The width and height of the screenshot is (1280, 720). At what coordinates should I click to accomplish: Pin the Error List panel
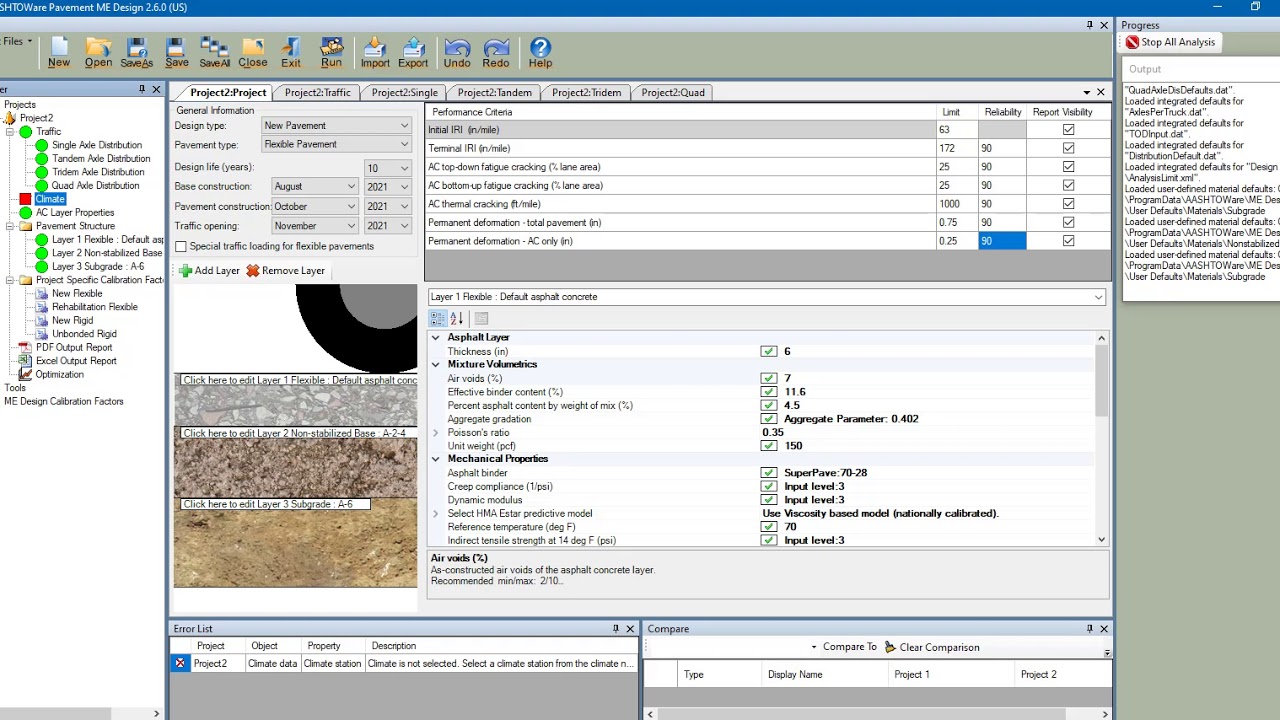pos(616,629)
